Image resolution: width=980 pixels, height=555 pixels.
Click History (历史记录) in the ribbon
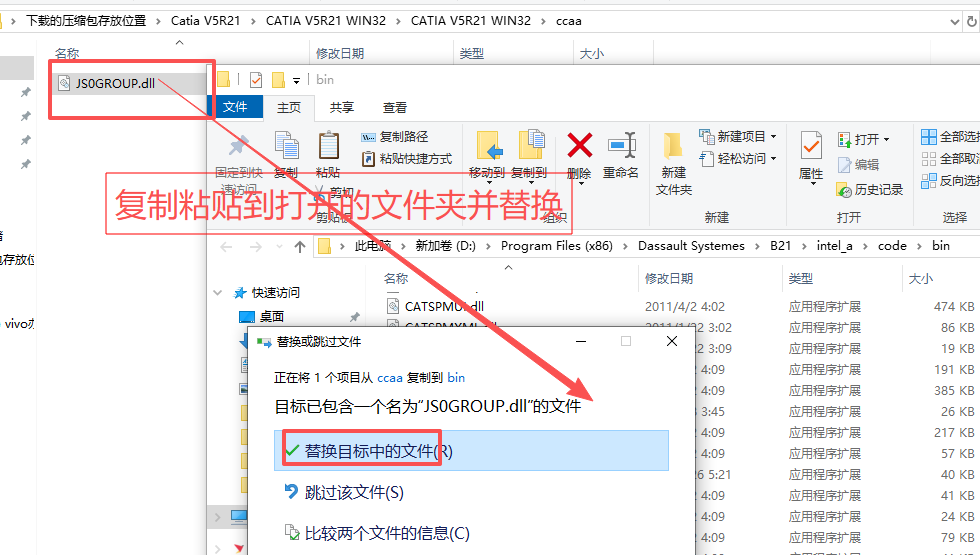click(871, 189)
